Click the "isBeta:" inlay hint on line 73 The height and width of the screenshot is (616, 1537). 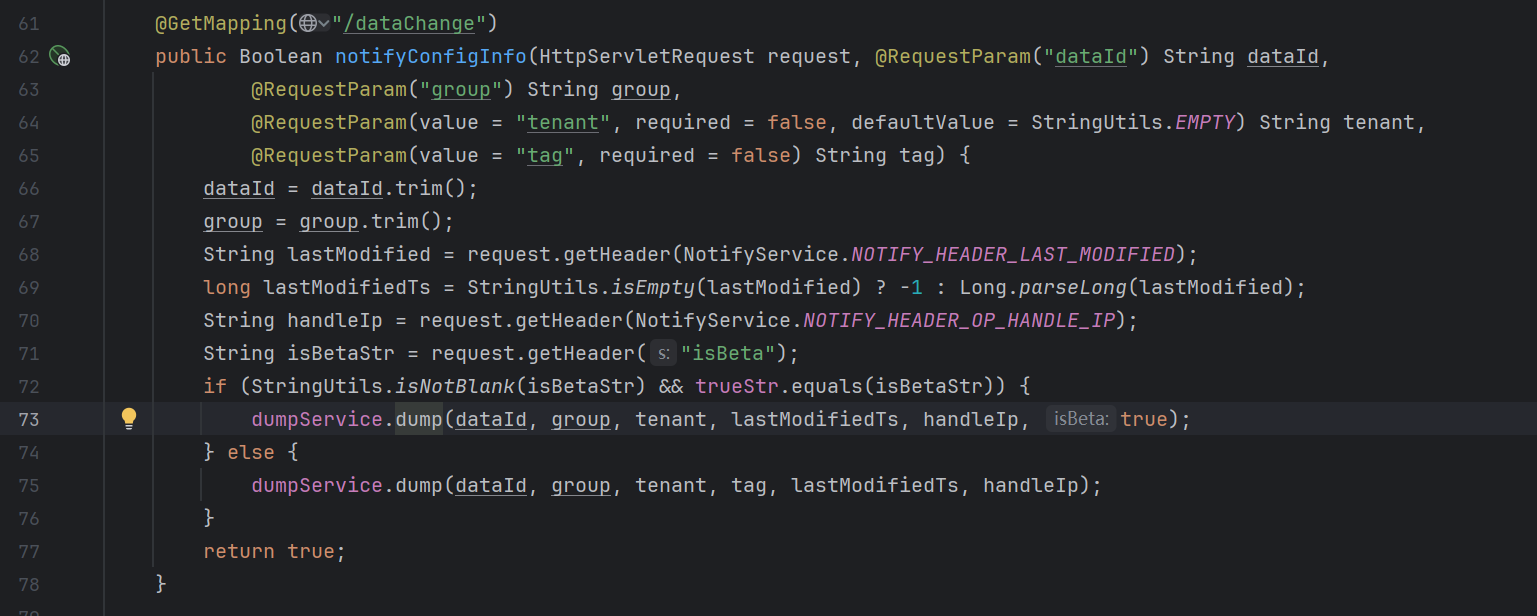[1081, 419]
